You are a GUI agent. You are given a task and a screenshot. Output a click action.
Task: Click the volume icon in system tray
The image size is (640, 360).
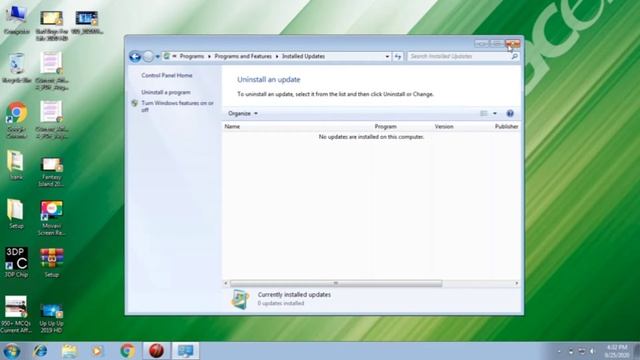pyautogui.click(x=593, y=351)
